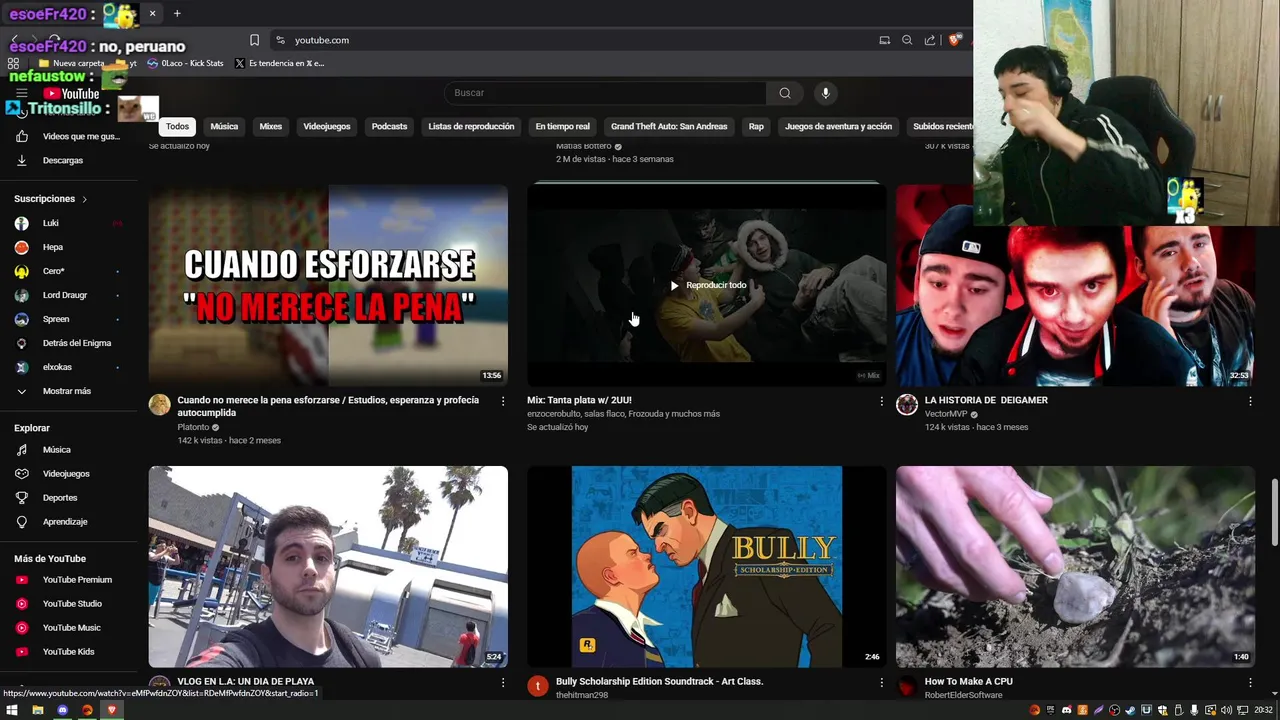
Task: Click the search magnifier button
Action: click(785, 93)
